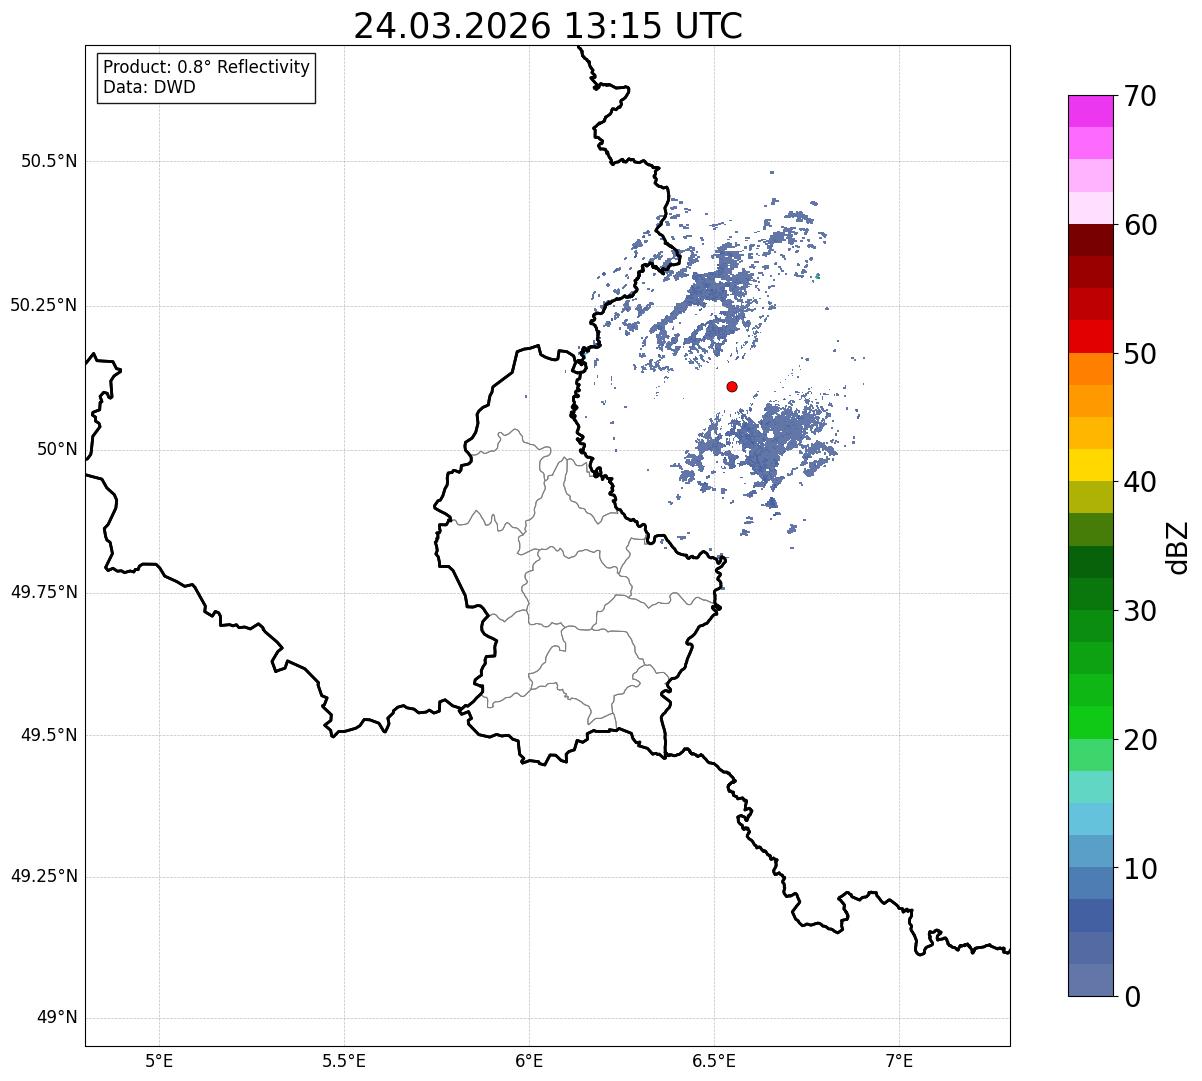Click the 'Data: DWD' text line
This screenshot has width=1202, height=1081.
[150, 87]
